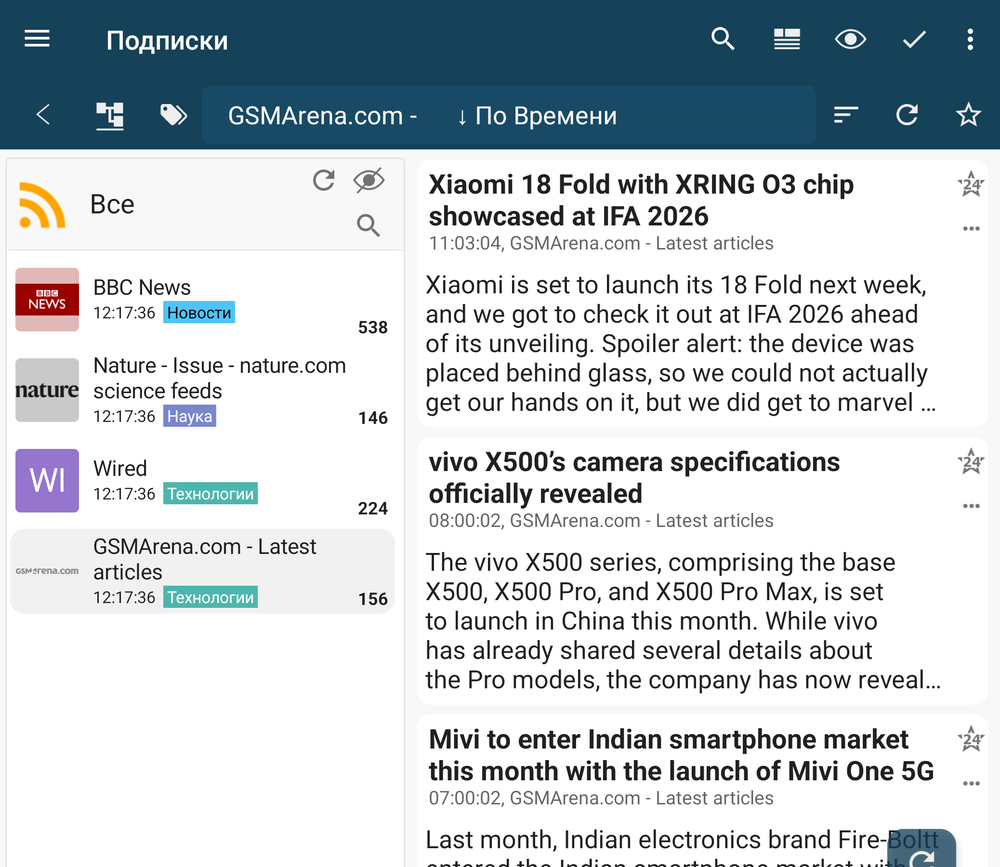Click the Wired unread count 224
Viewport: 1000px width, 867px height.
tap(373, 508)
